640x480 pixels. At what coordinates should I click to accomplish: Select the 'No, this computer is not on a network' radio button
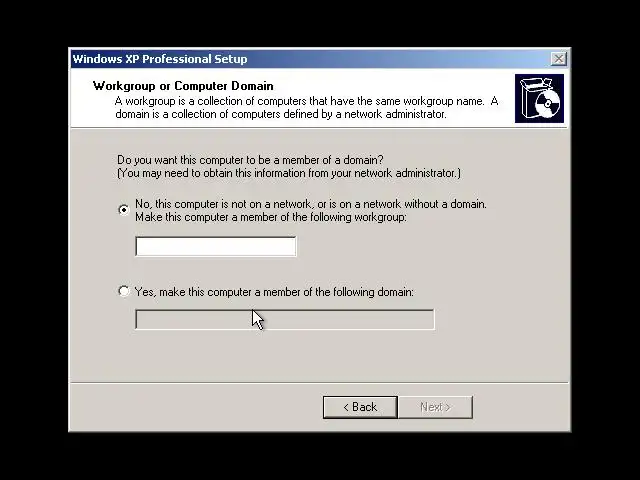(123, 210)
